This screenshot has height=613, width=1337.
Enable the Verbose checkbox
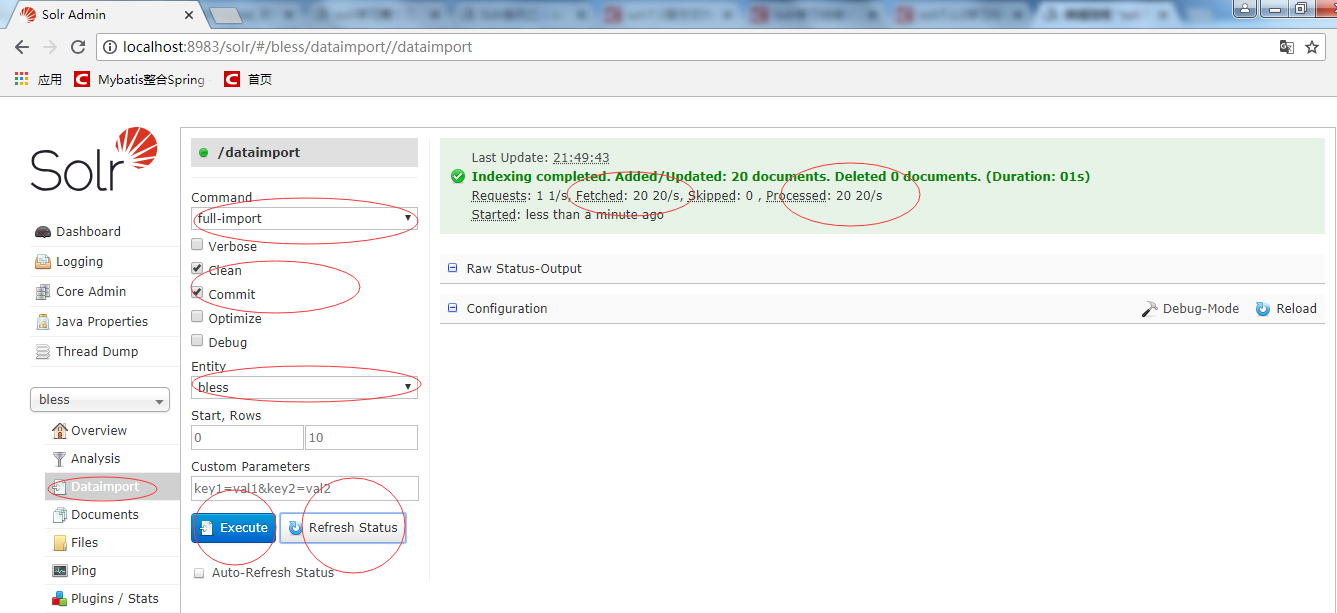coord(197,246)
